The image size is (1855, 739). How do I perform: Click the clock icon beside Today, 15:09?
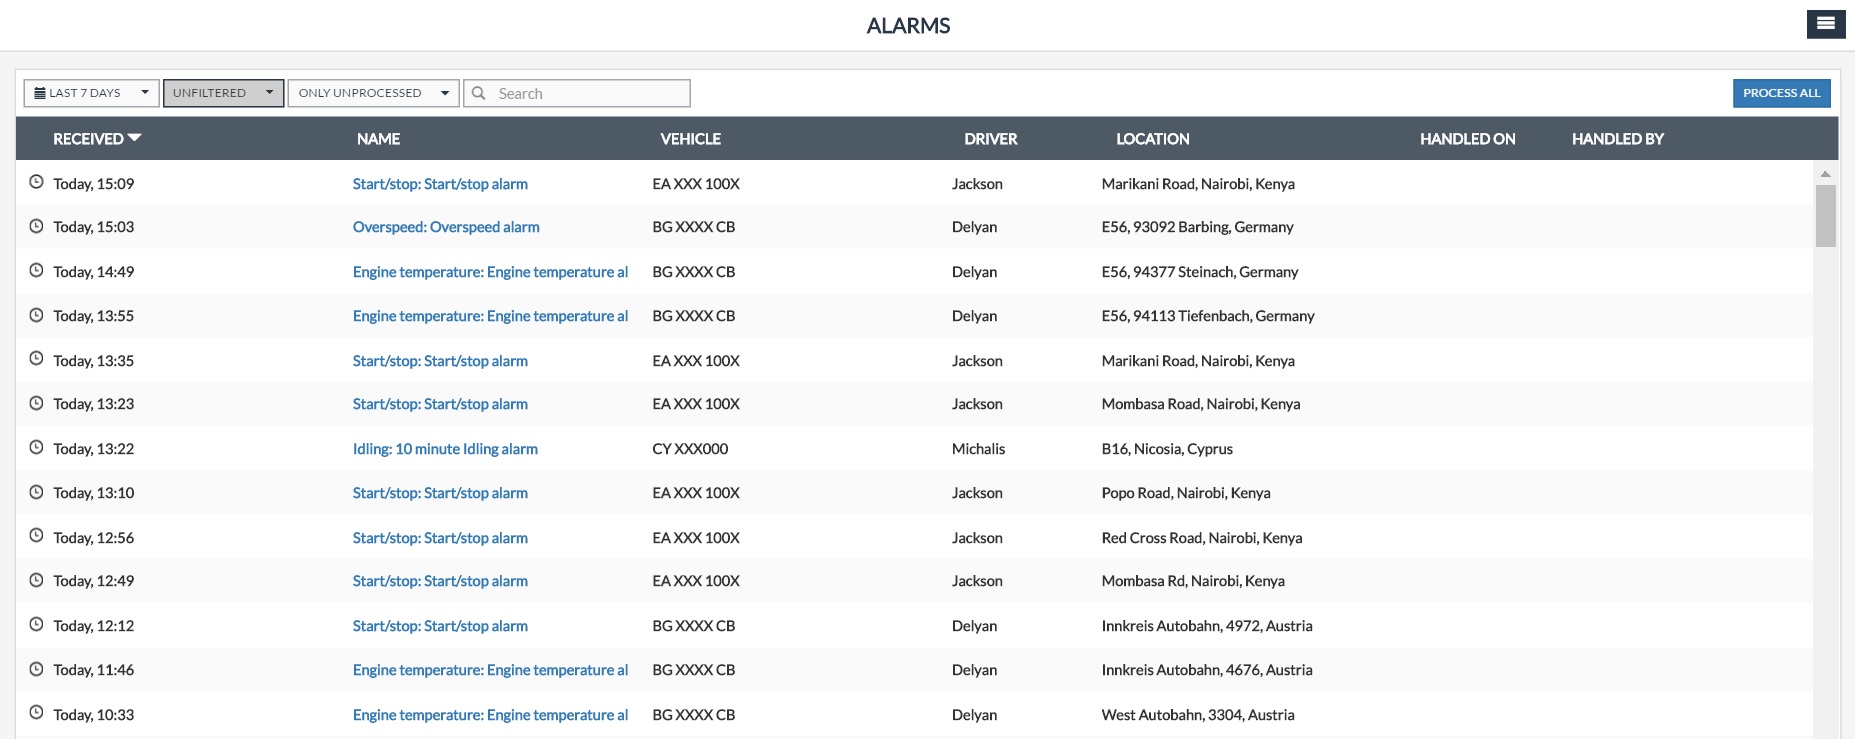point(36,183)
